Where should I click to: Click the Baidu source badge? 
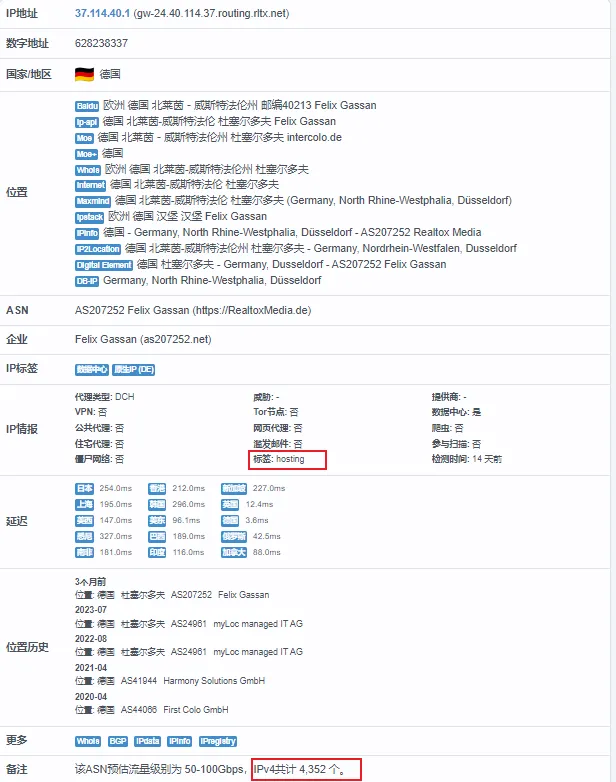pos(88,106)
